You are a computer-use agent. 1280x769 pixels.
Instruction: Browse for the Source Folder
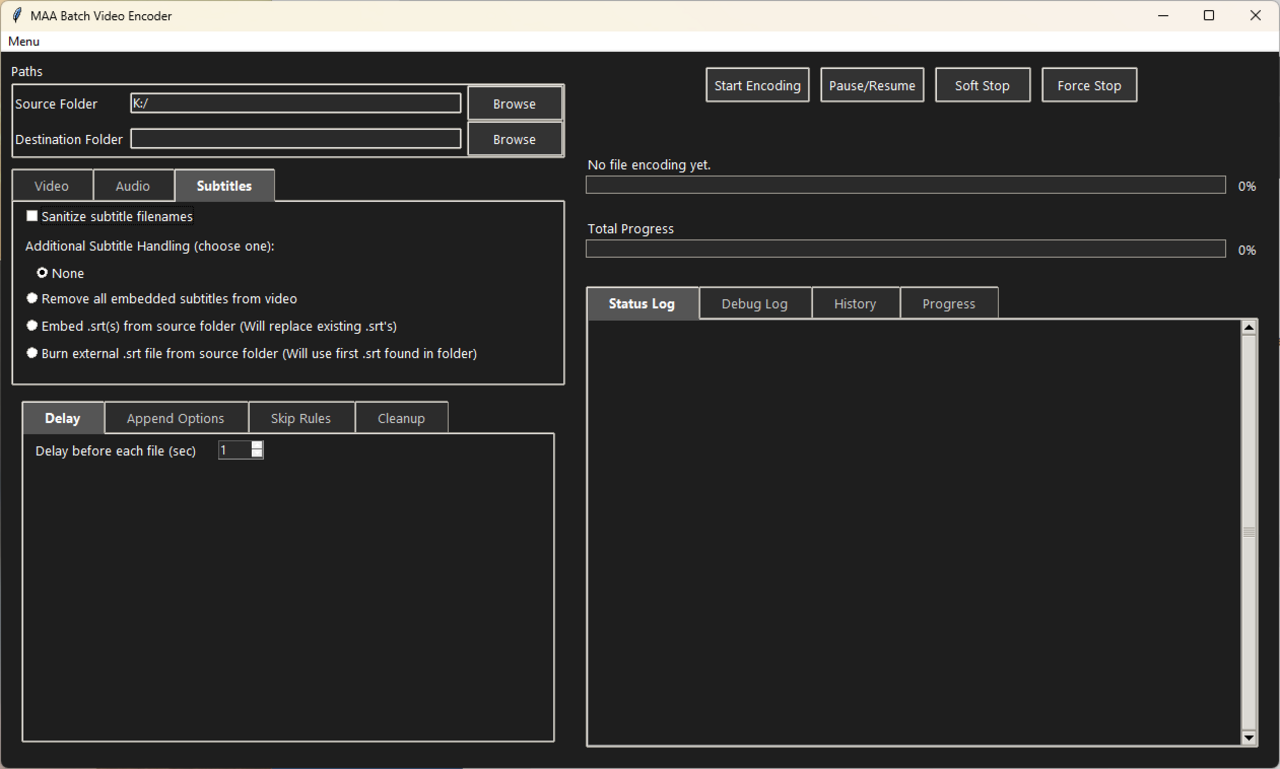coord(514,104)
